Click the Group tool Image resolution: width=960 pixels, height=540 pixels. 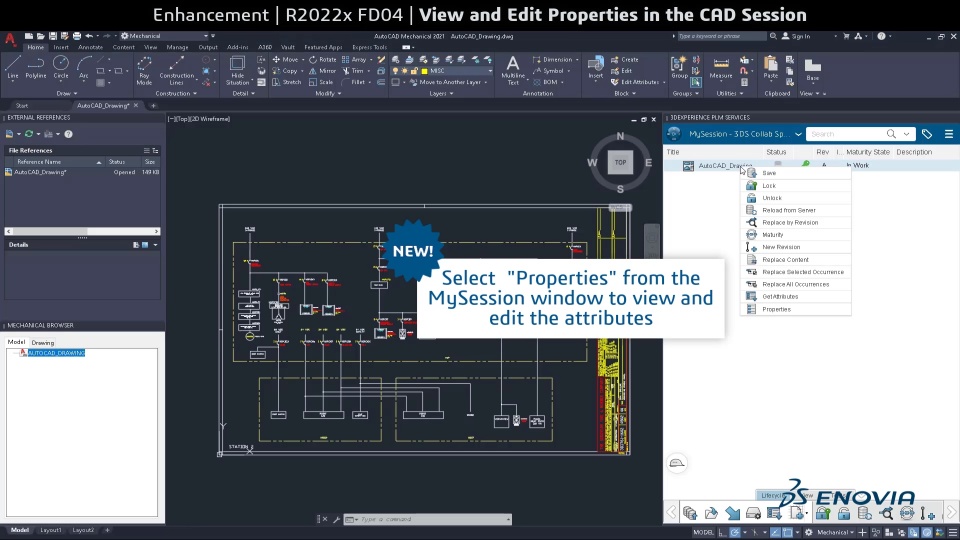point(679,67)
